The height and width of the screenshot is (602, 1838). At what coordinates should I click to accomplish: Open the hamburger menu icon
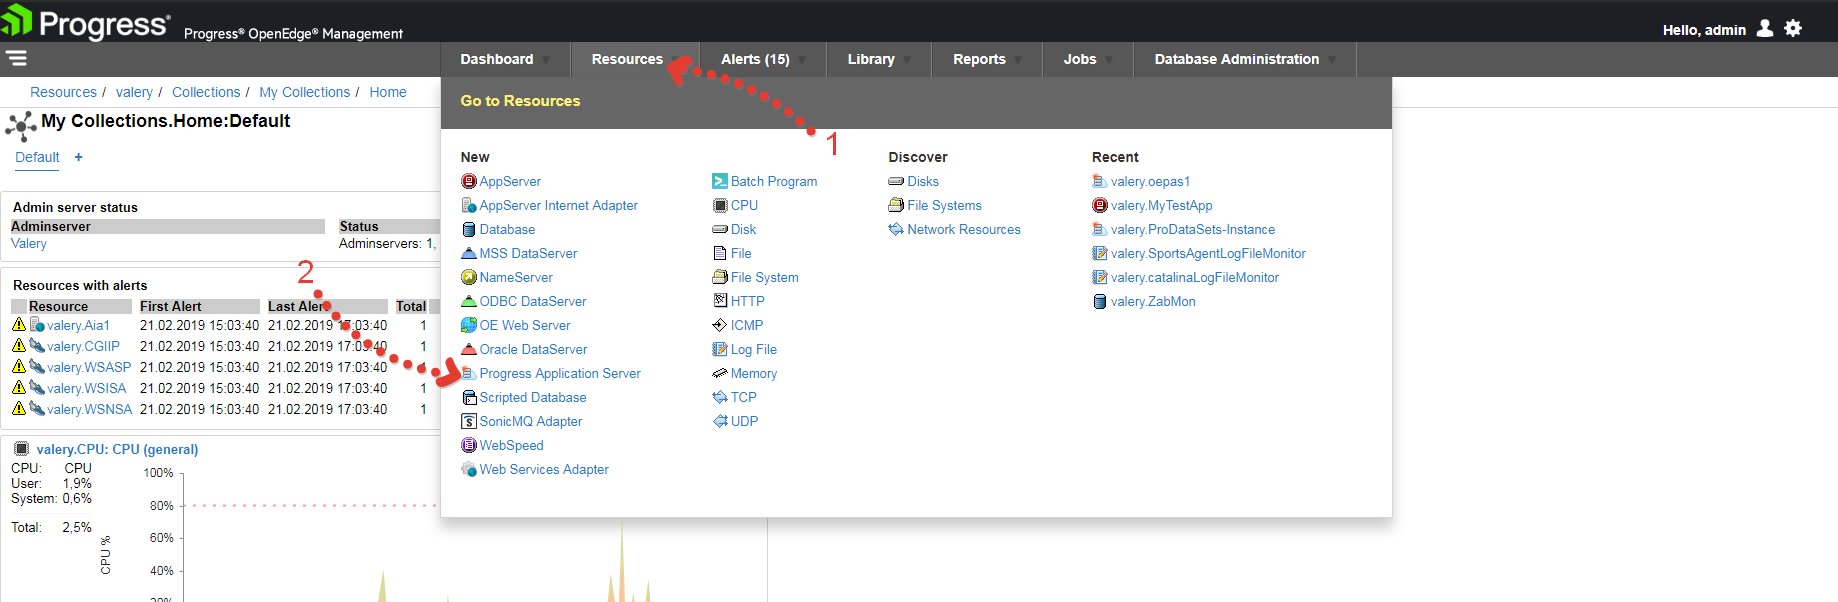tap(17, 58)
